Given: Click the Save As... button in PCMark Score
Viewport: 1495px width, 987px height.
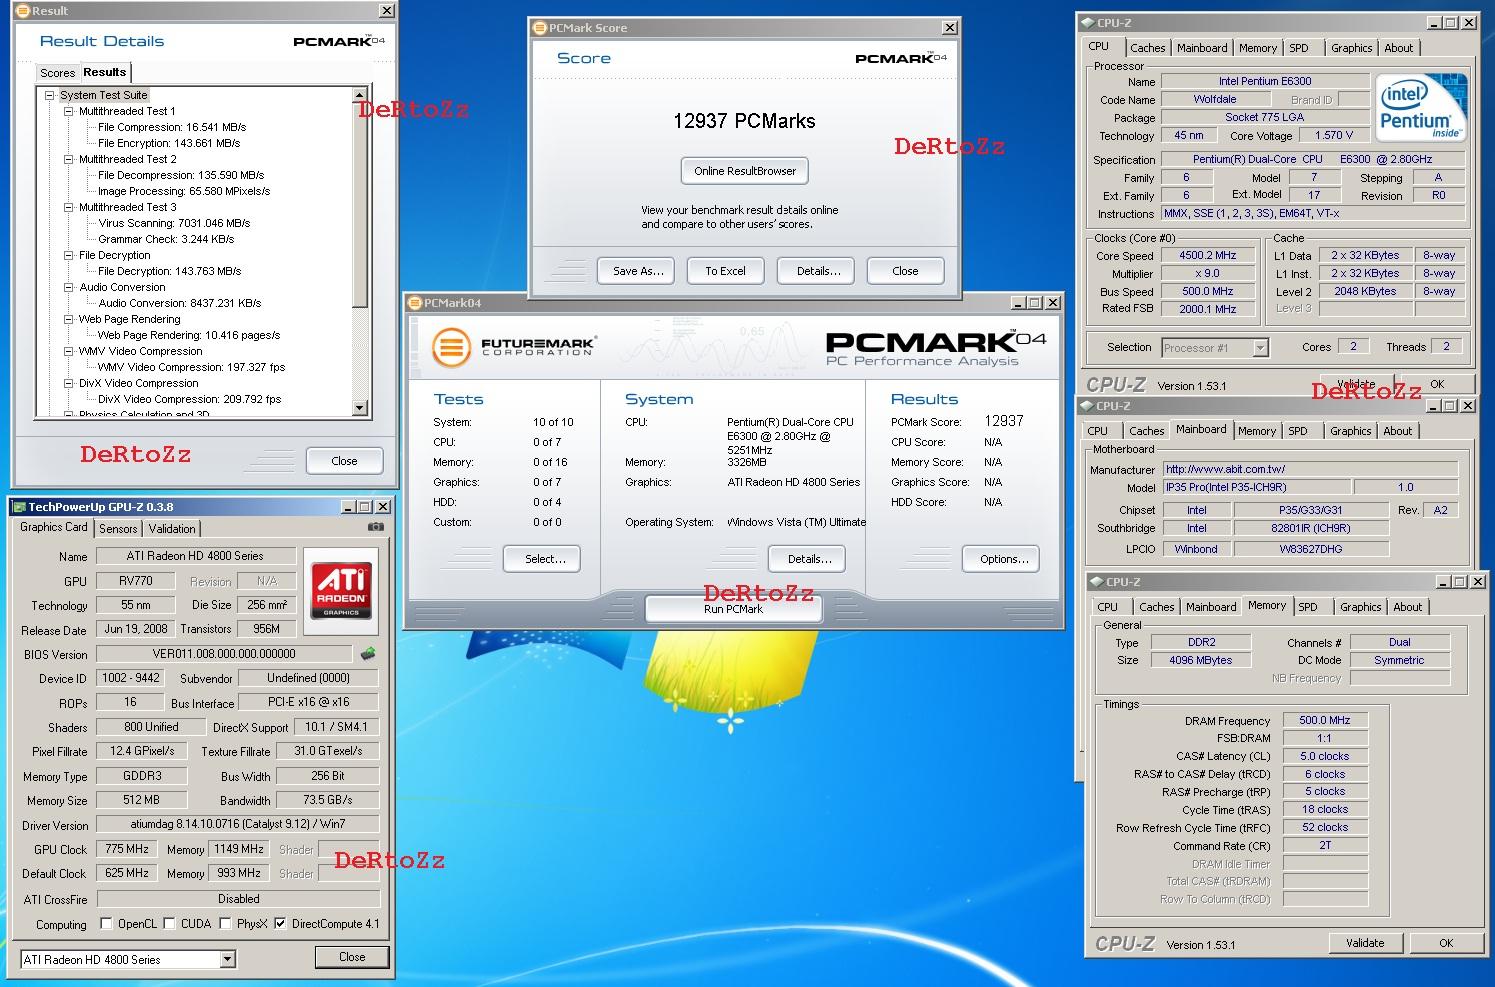Looking at the screenshot, I should tap(638, 271).
